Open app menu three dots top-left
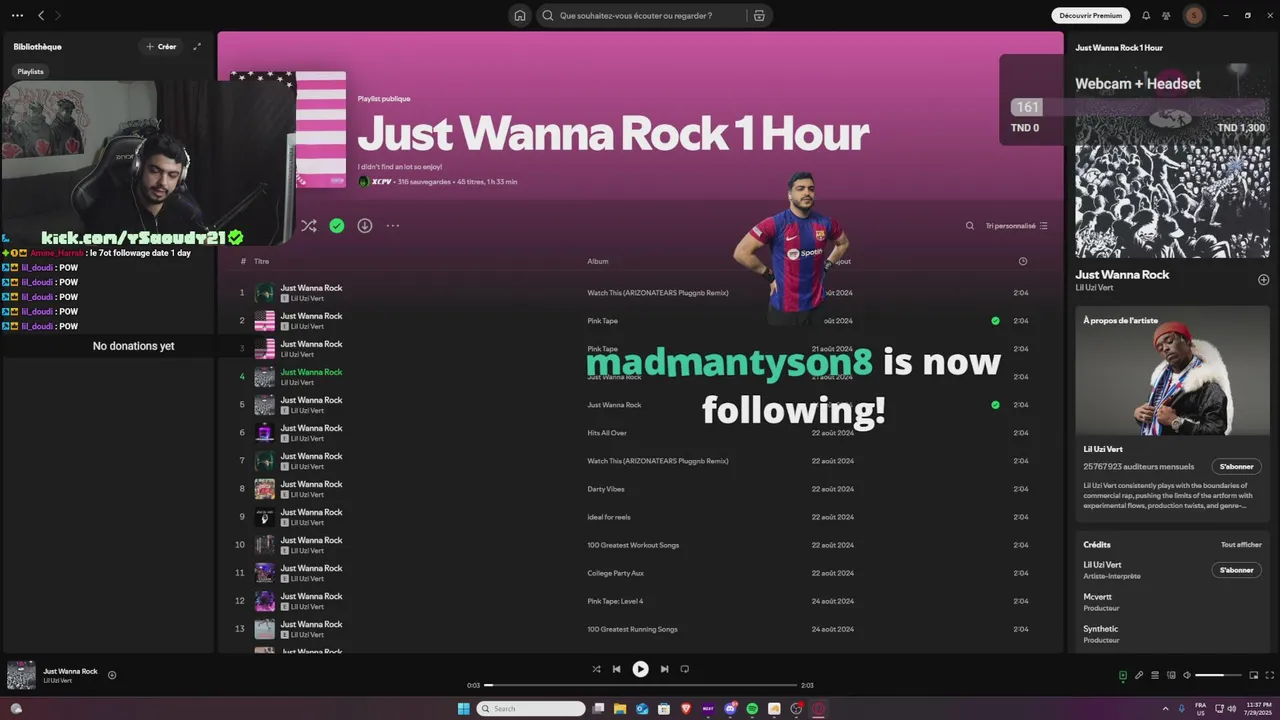 coord(15,16)
